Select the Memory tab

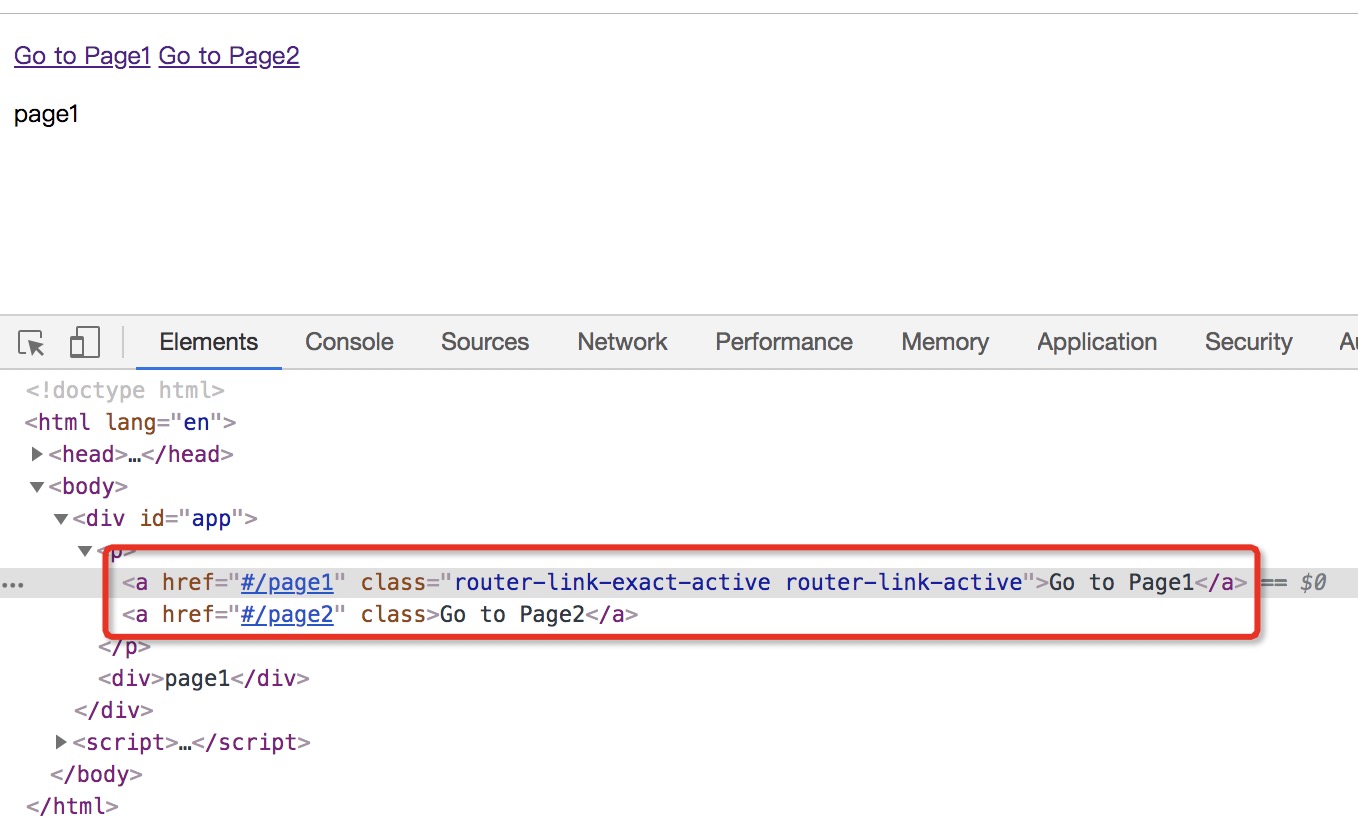click(x=945, y=342)
